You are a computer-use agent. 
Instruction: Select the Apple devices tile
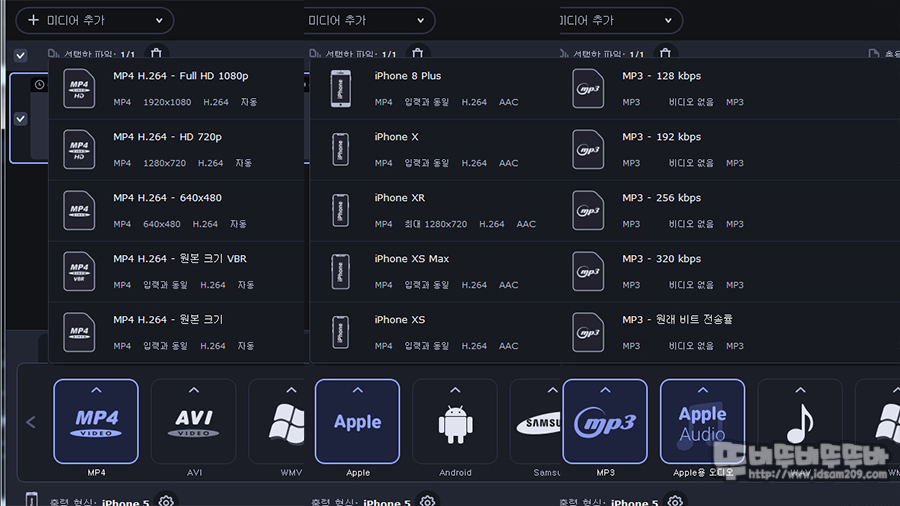pyautogui.click(x=357, y=421)
